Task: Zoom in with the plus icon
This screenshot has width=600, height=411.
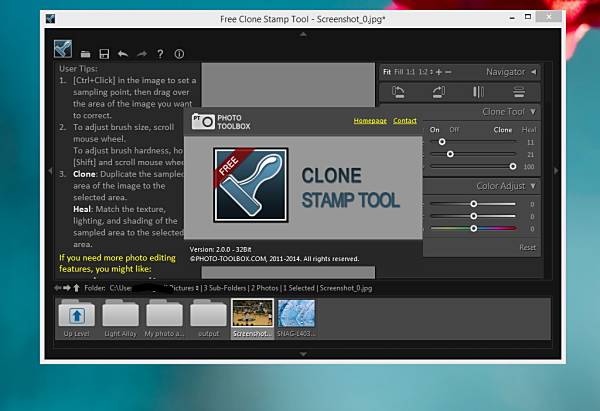Action: point(439,72)
